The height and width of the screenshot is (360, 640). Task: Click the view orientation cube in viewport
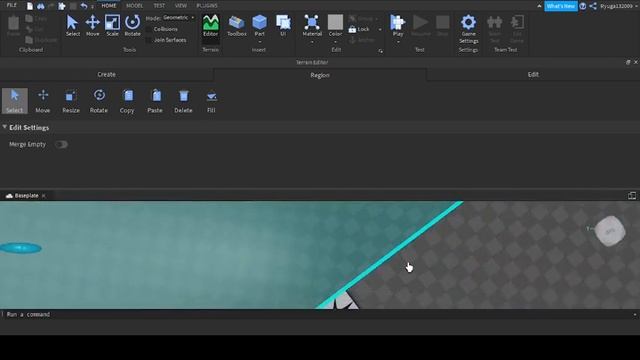[x=610, y=231]
